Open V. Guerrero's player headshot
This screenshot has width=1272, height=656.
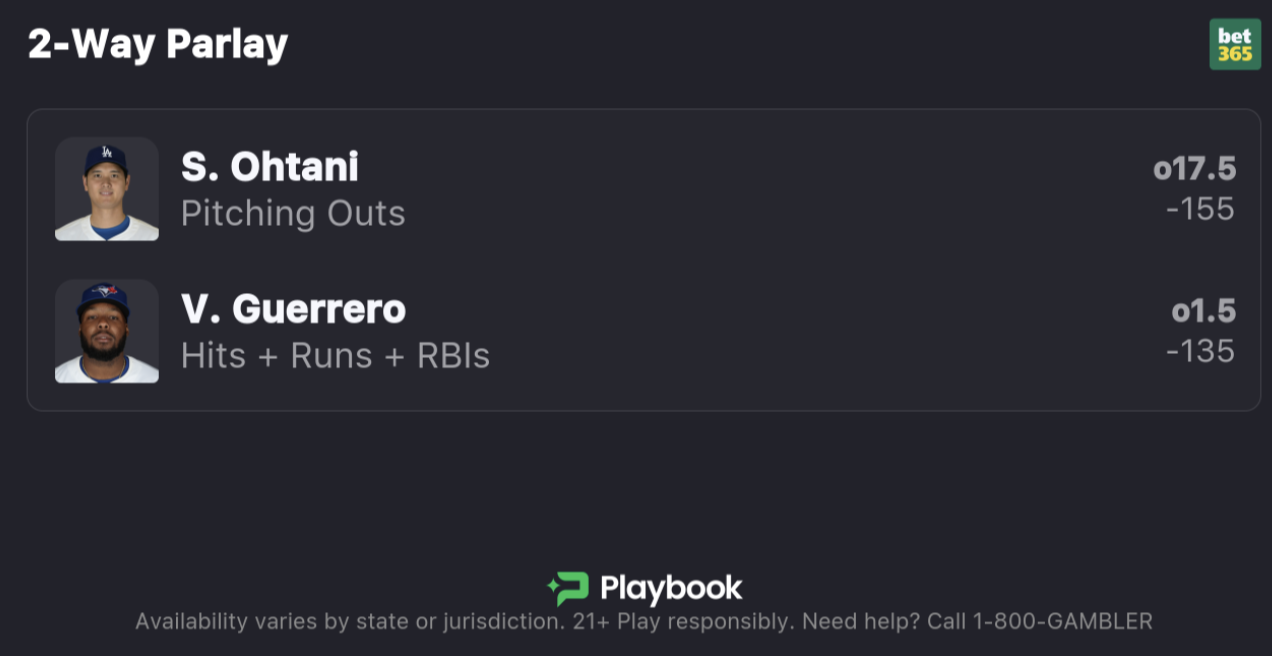point(107,331)
